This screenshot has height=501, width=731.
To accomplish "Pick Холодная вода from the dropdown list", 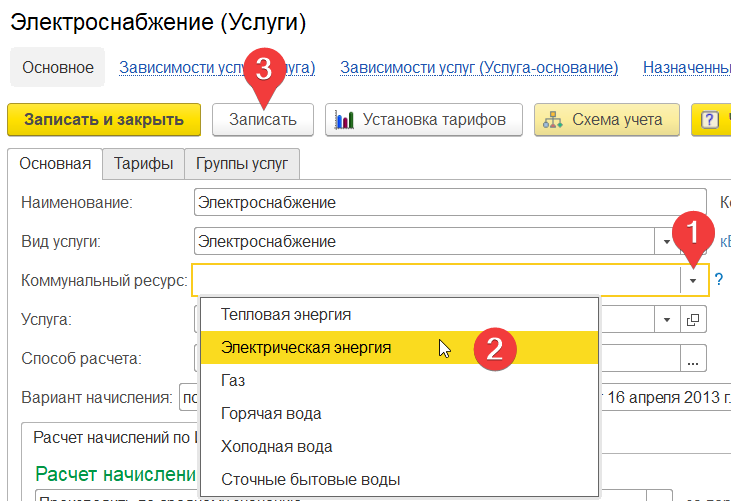I will pos(400,446).
